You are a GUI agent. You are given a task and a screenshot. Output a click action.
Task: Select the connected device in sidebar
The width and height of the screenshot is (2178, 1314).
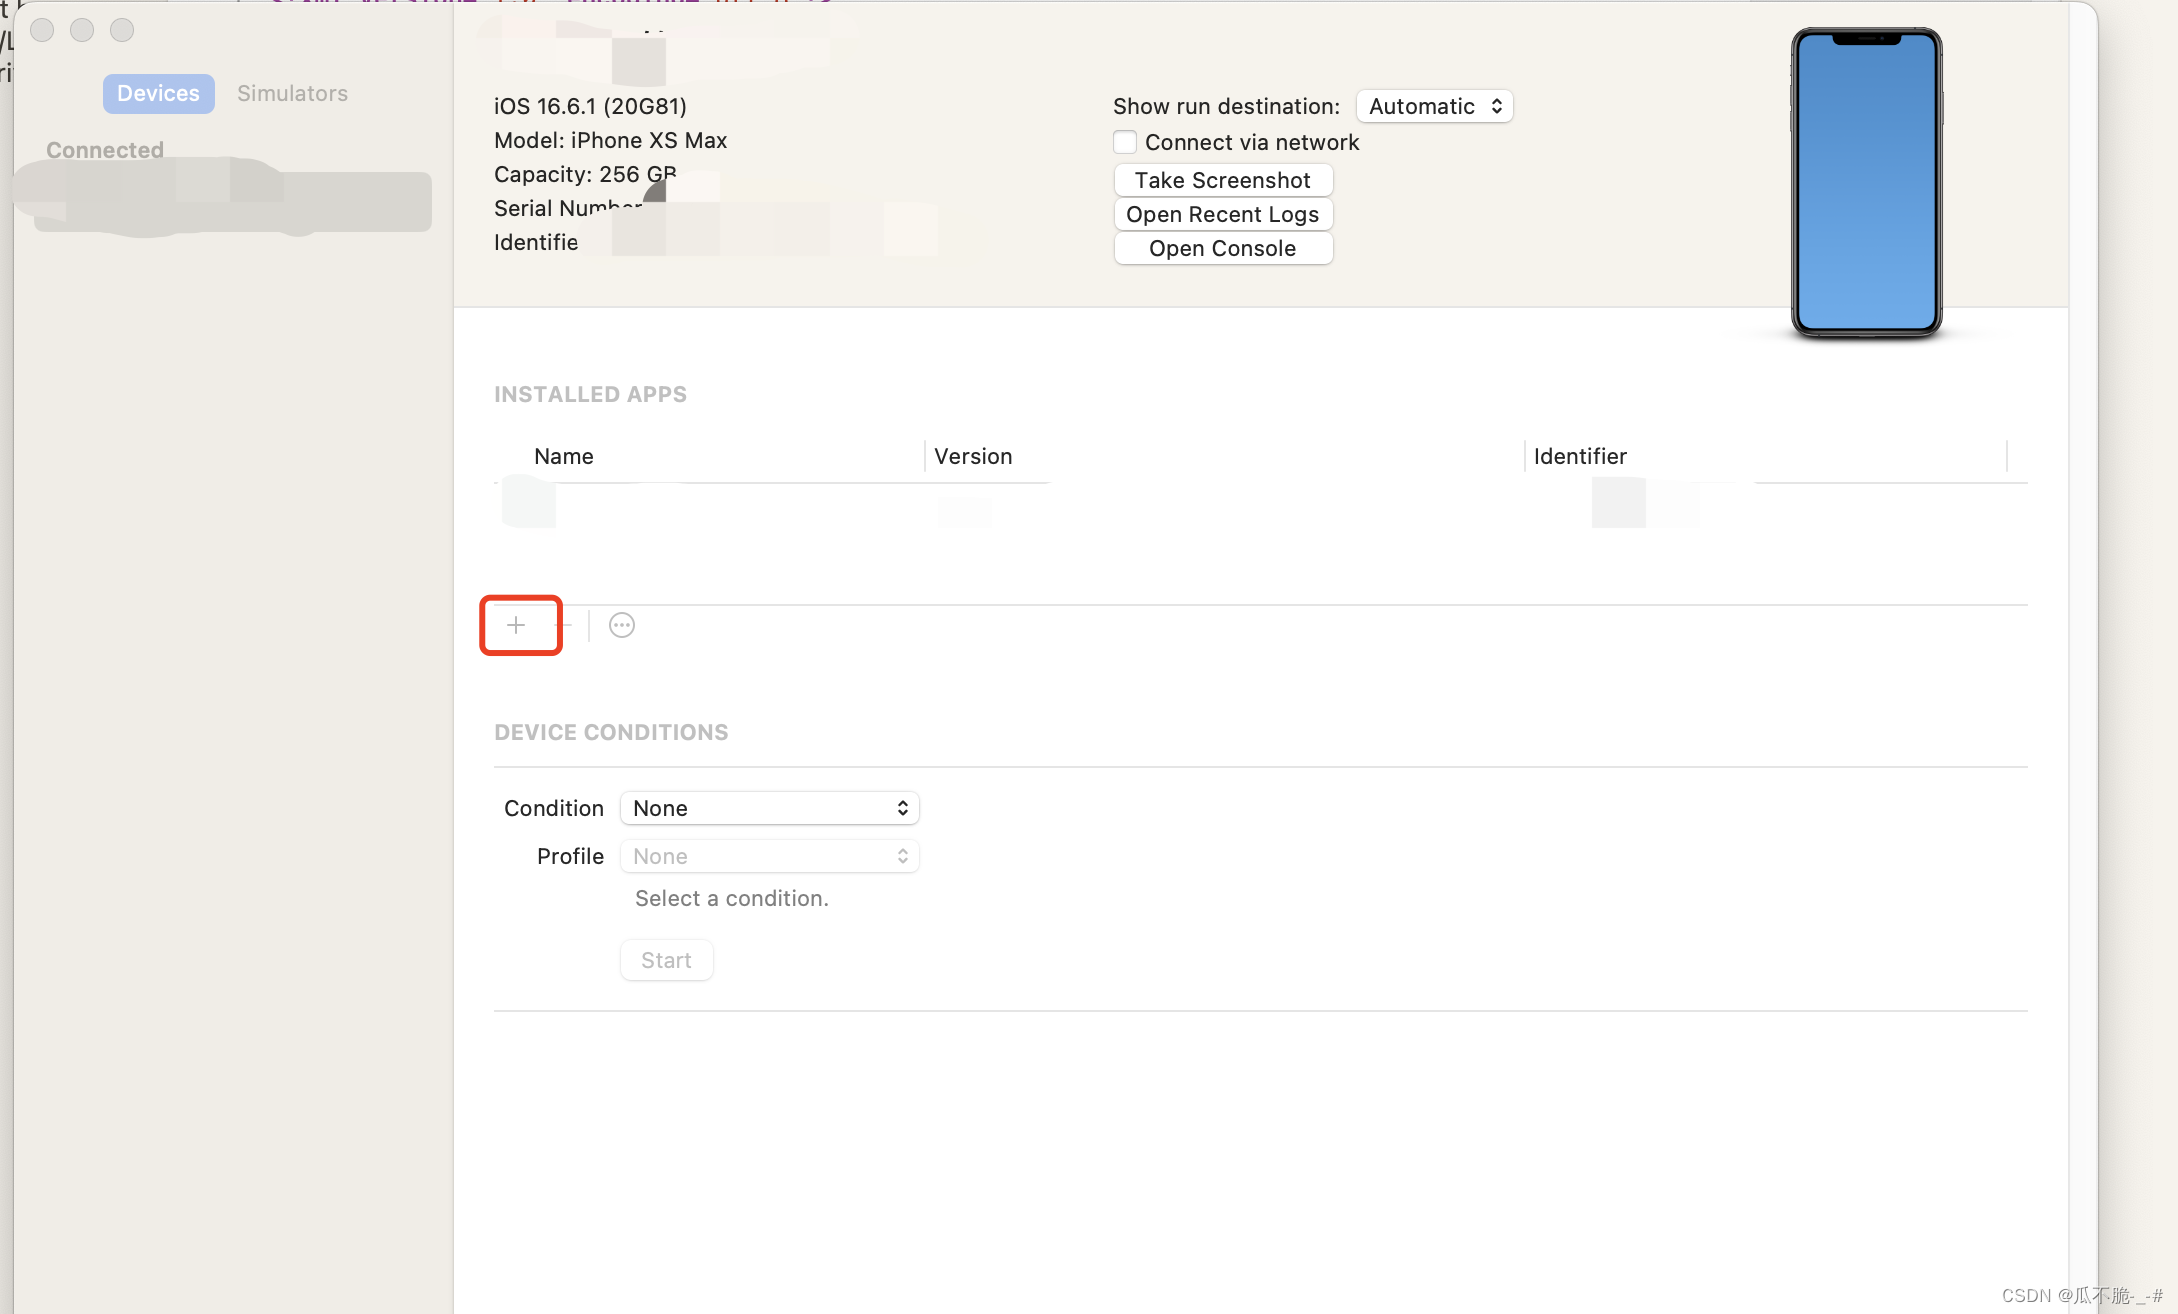pos(230,200)
